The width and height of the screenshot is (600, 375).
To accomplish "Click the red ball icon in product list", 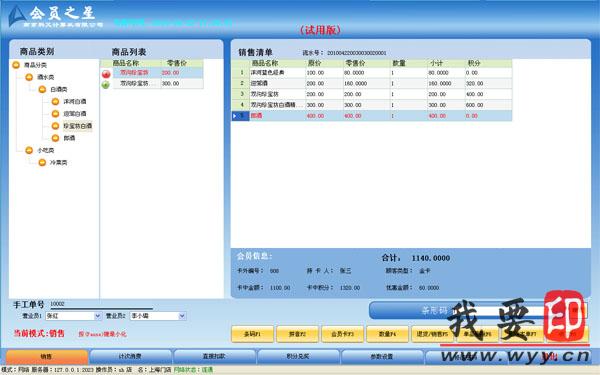I will 106,74.
